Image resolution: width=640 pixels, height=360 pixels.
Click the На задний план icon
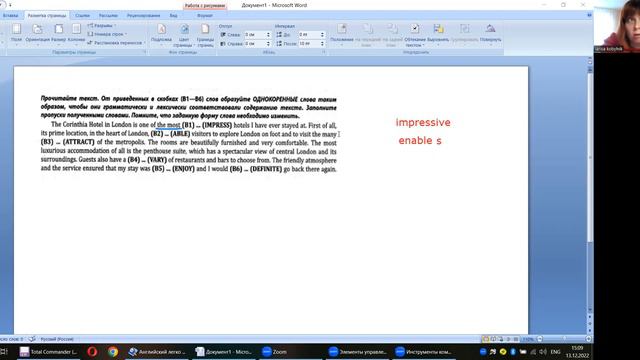392,29
